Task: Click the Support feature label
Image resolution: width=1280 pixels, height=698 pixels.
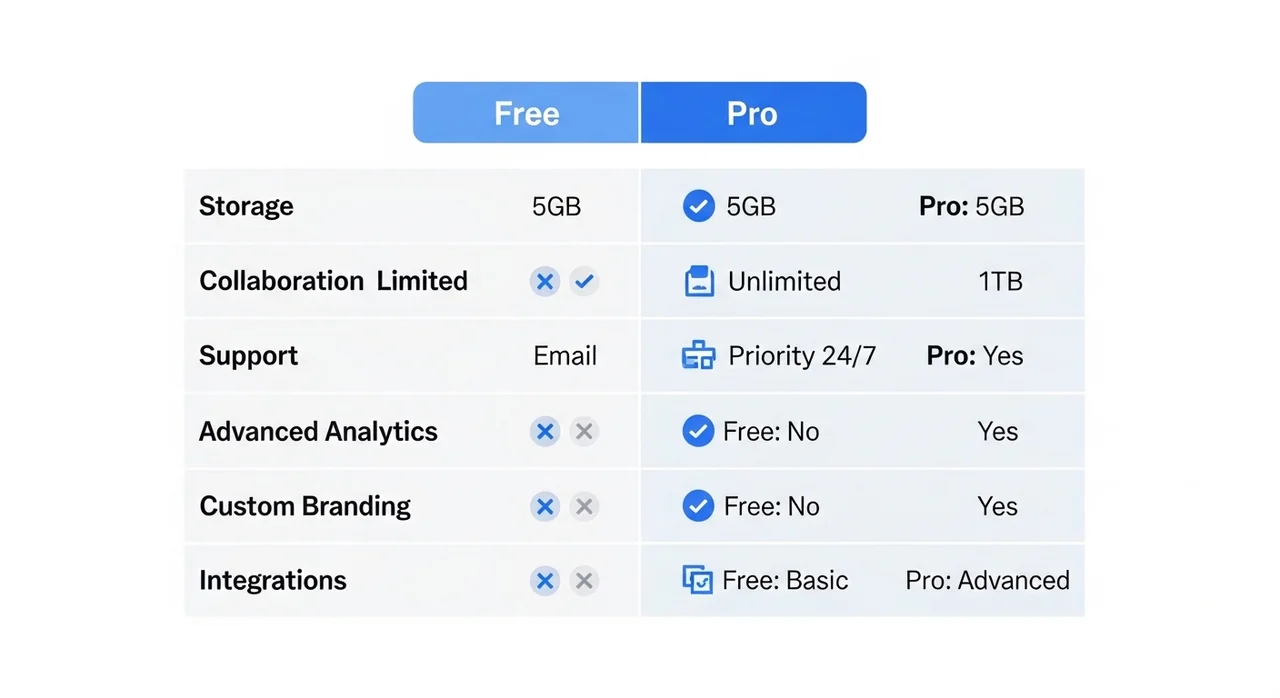Action: 248,356
